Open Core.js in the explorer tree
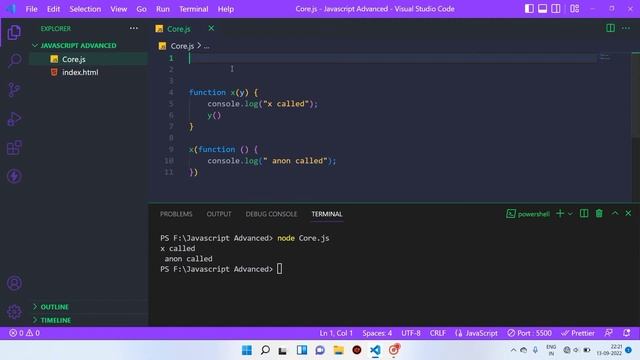 click(74, 59)
